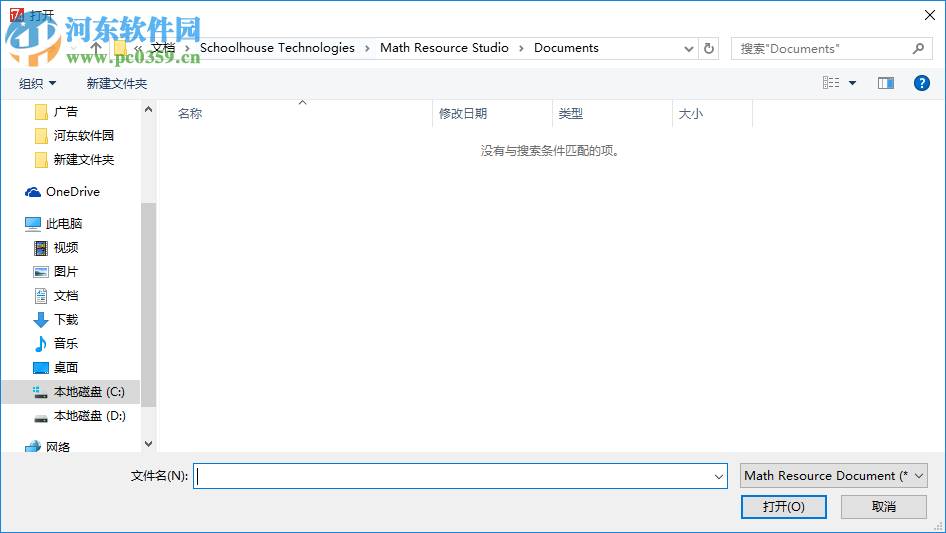
Task: Click Schoolhouse Technologies in the breadcrumb
Action: [x=277, y=48]
